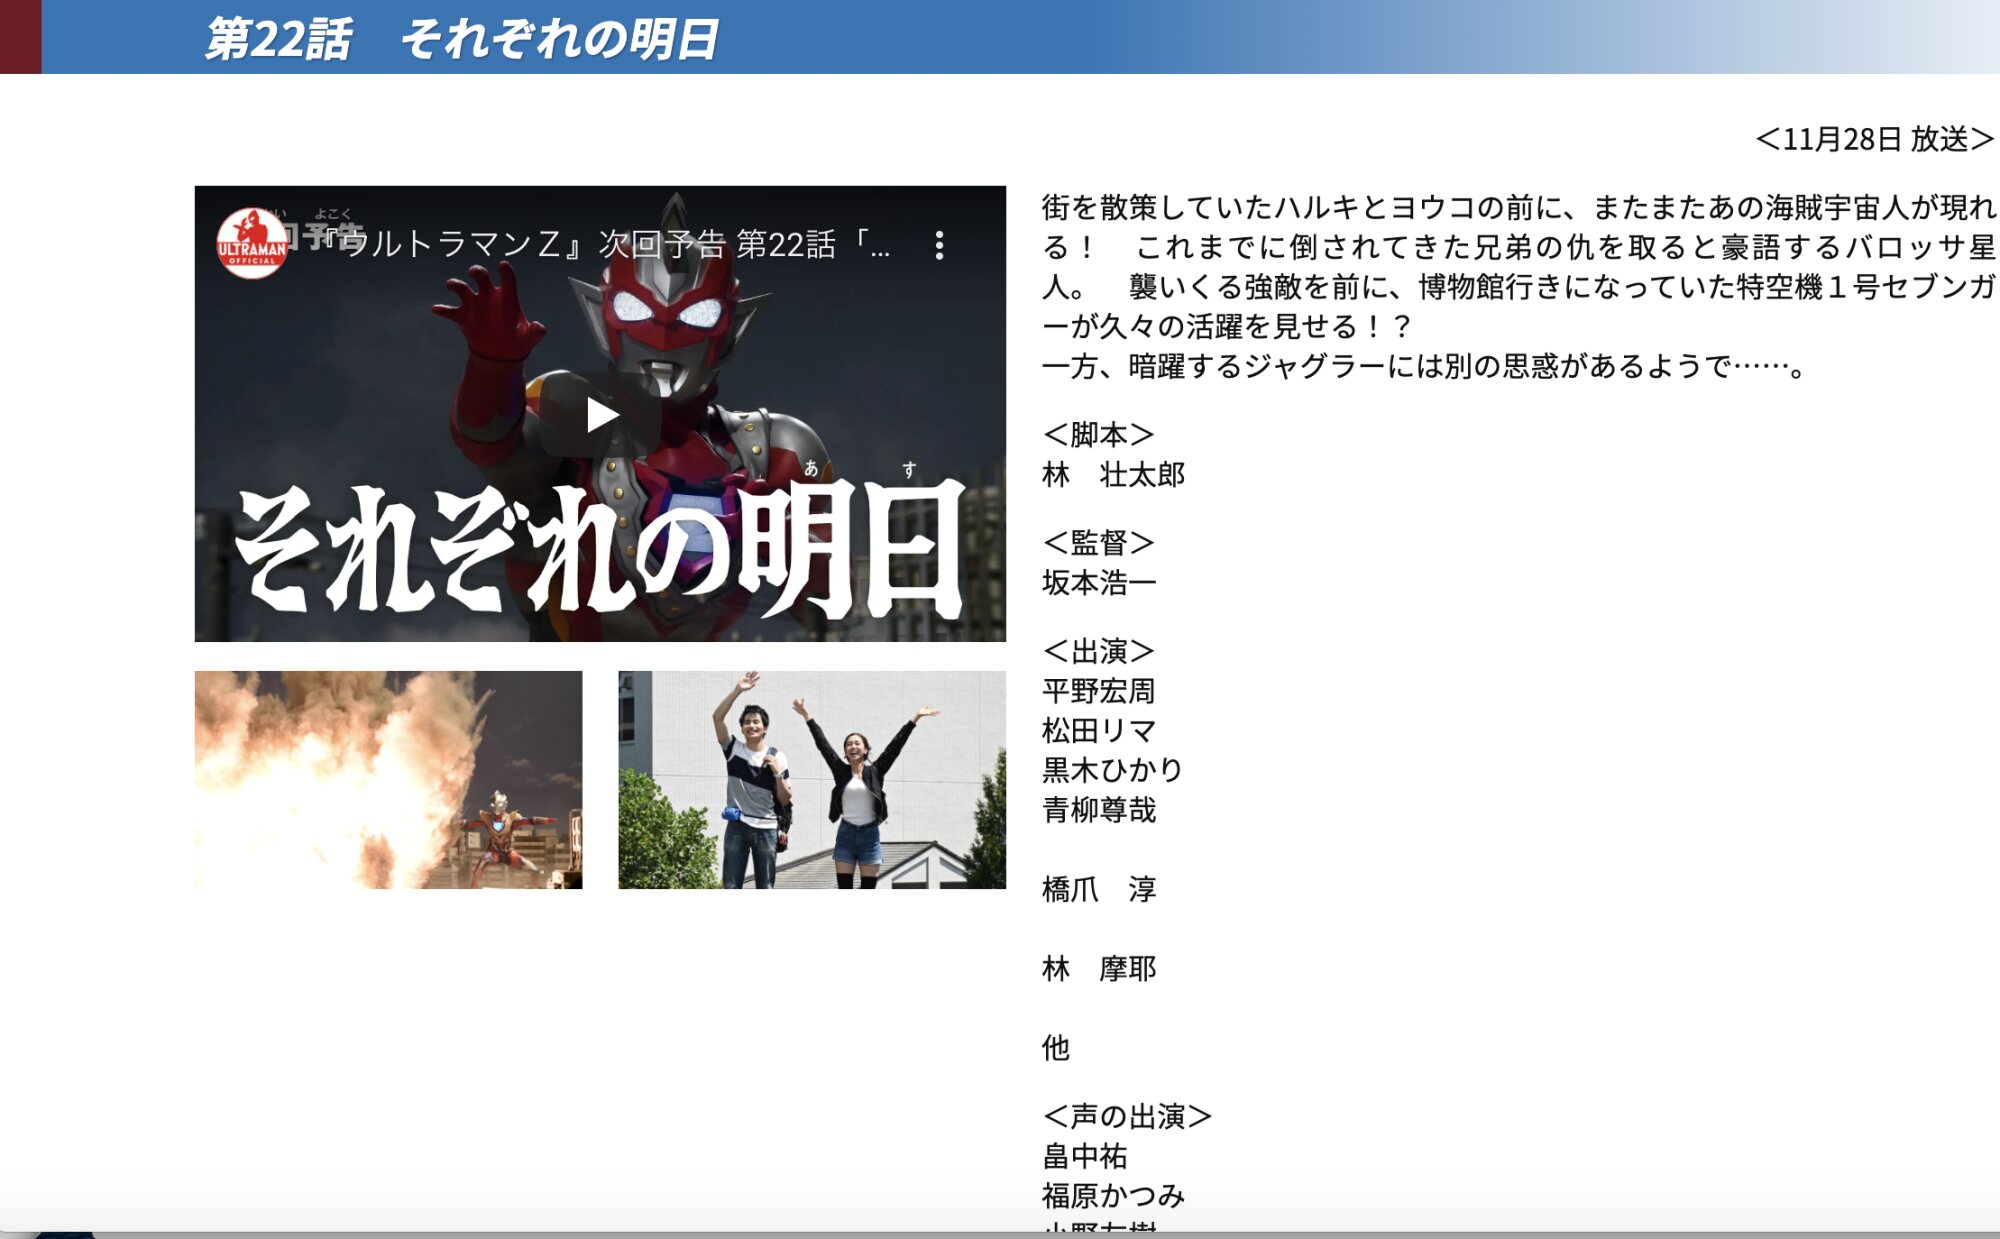
Task: Open the video's three-dot more options menu
Action: pos(939,245)
